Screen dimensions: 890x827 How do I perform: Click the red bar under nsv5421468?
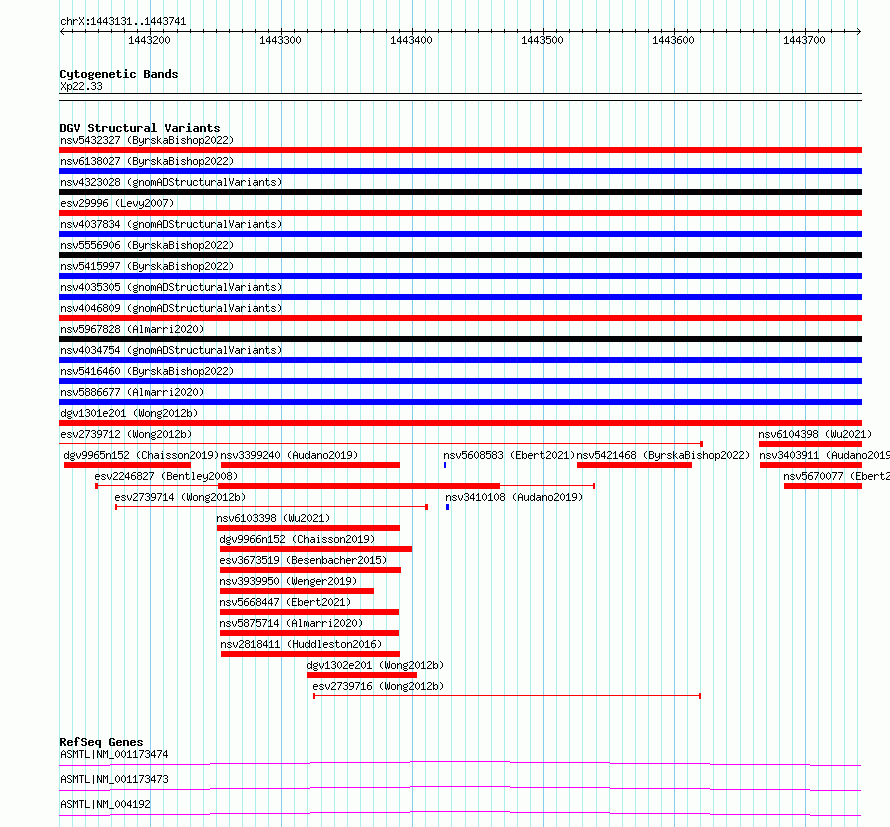click(x=635, y=465)
